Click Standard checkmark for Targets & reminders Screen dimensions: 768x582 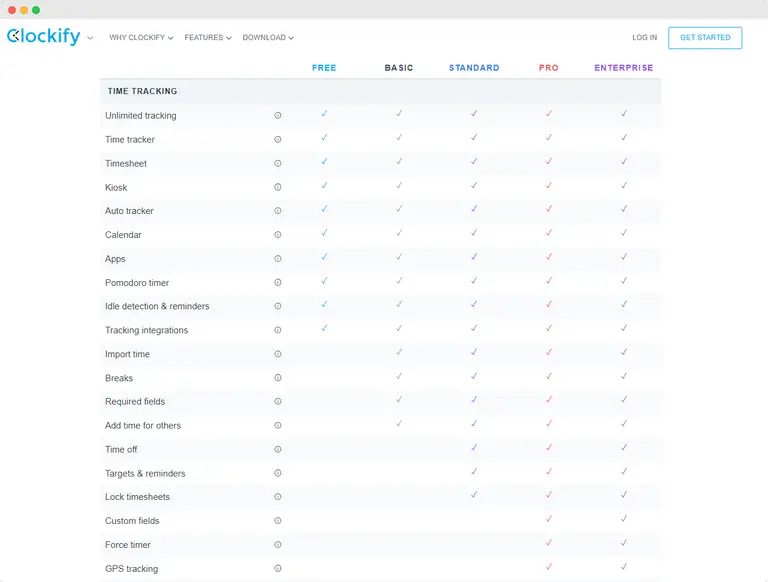click(x=474, y=472)
